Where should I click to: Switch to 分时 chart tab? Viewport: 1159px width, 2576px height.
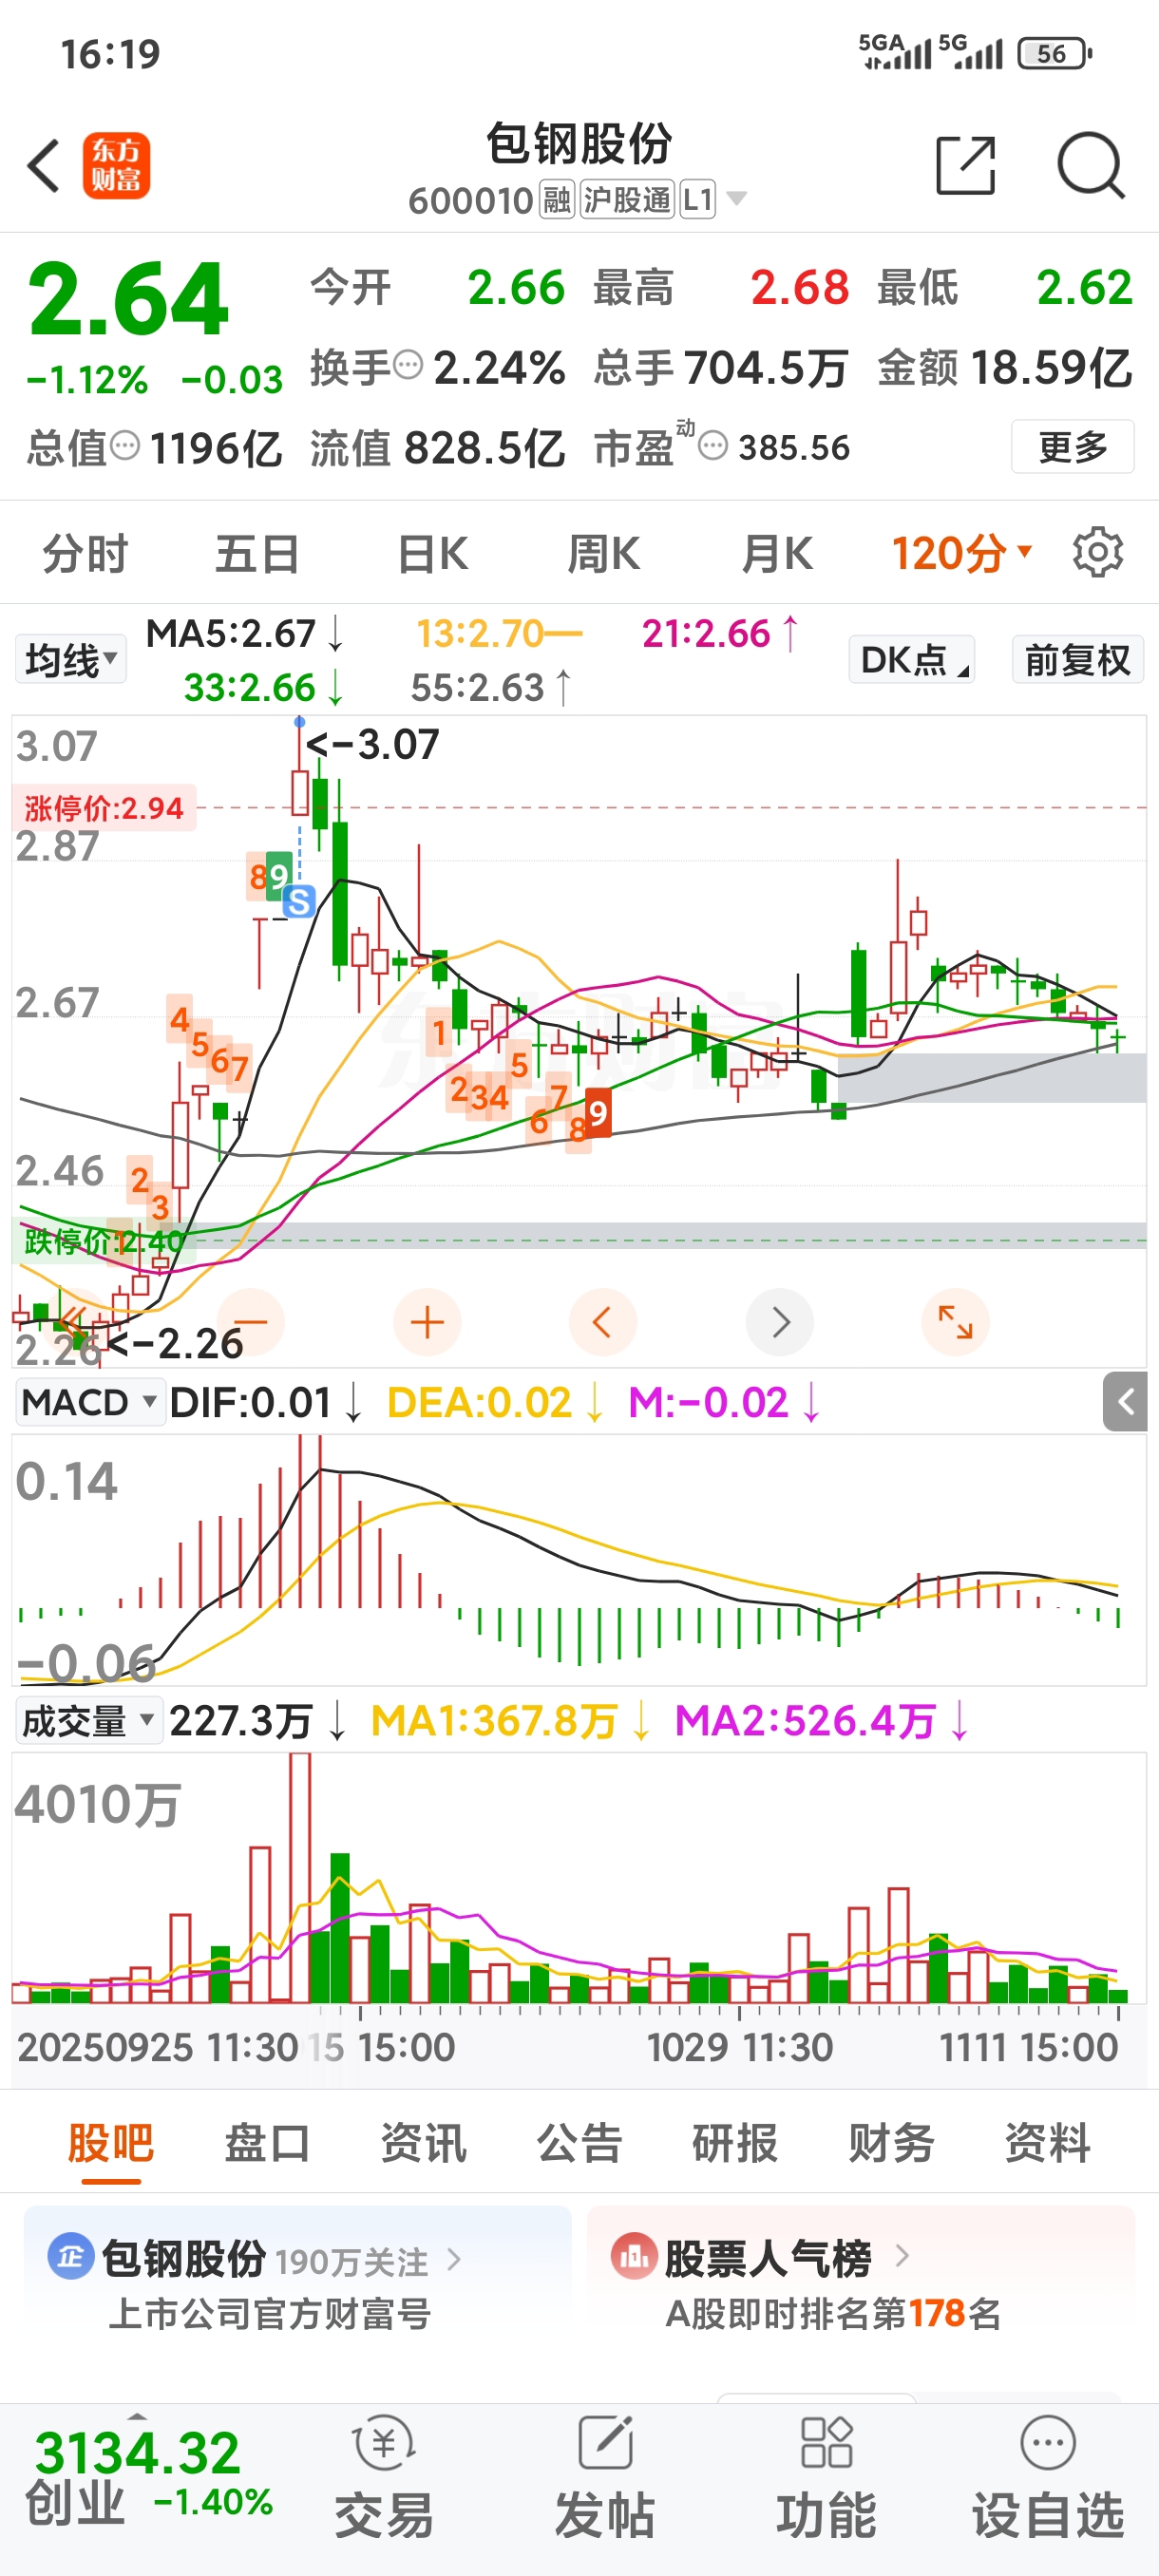[86, 553]
